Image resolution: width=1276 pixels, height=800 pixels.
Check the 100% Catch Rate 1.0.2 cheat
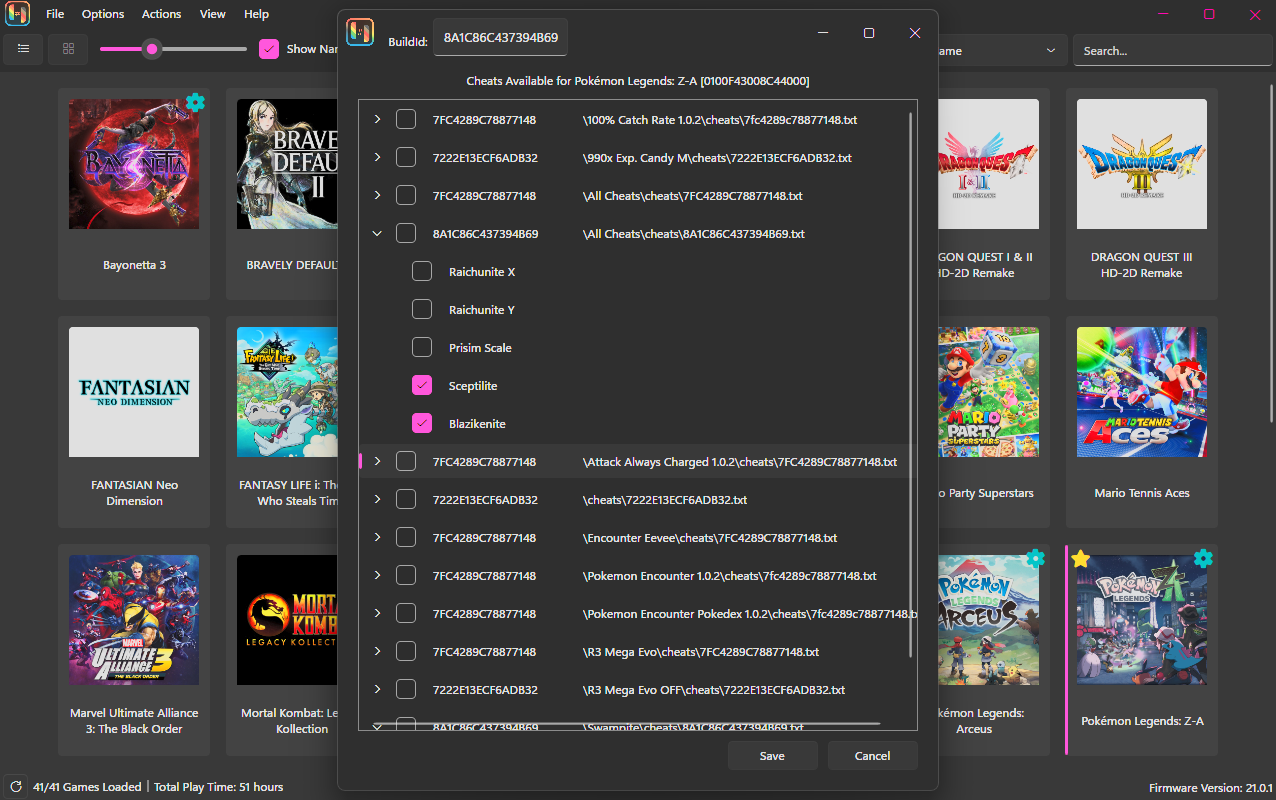(x=406, y=120)
